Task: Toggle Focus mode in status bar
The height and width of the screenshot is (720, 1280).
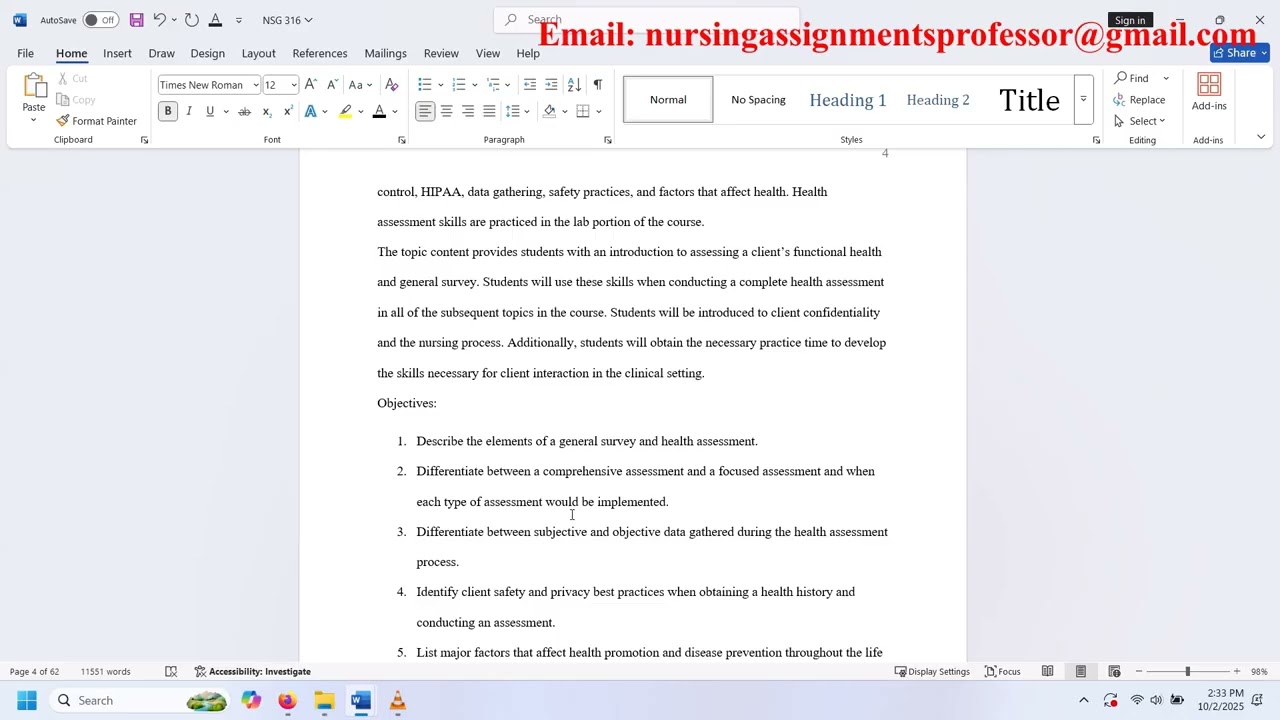Action: click(1003, 672)
